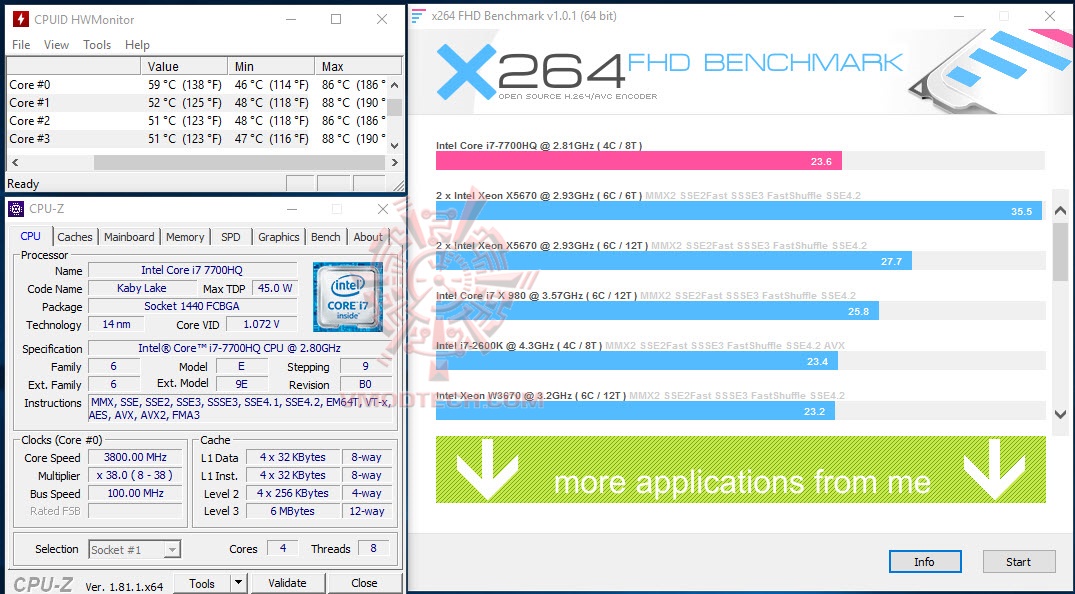The width and height of the screenshot is (1075, 594).
Task: Click the Core VID value 1.072 V
Action: [x=262, y=324]
